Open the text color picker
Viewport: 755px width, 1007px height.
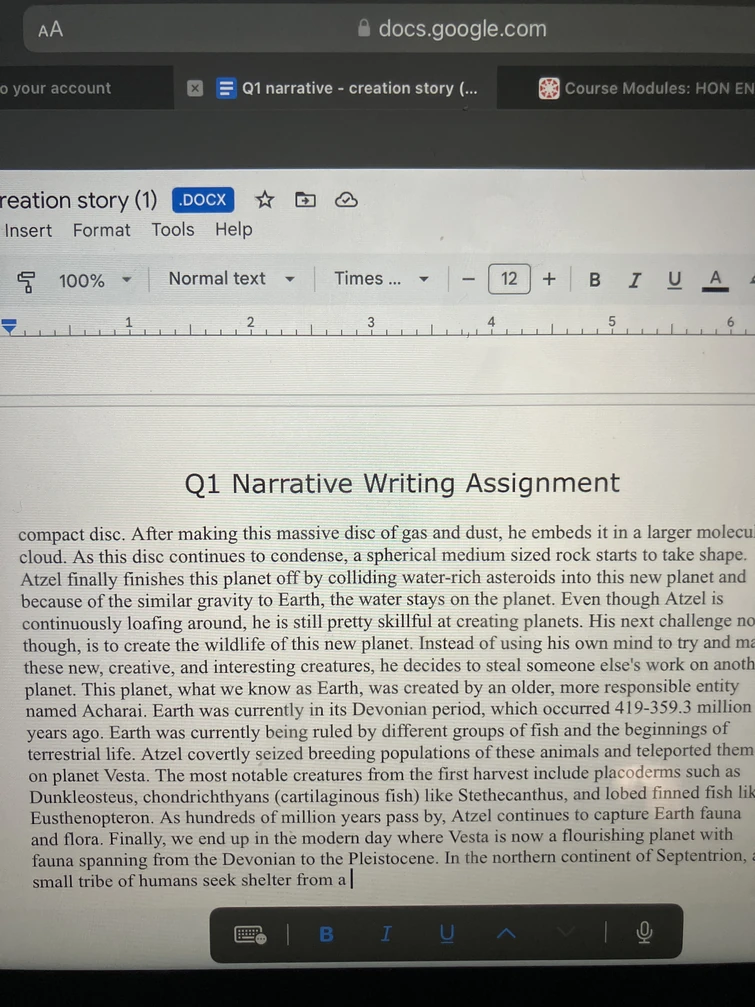(x=715, y=280)
